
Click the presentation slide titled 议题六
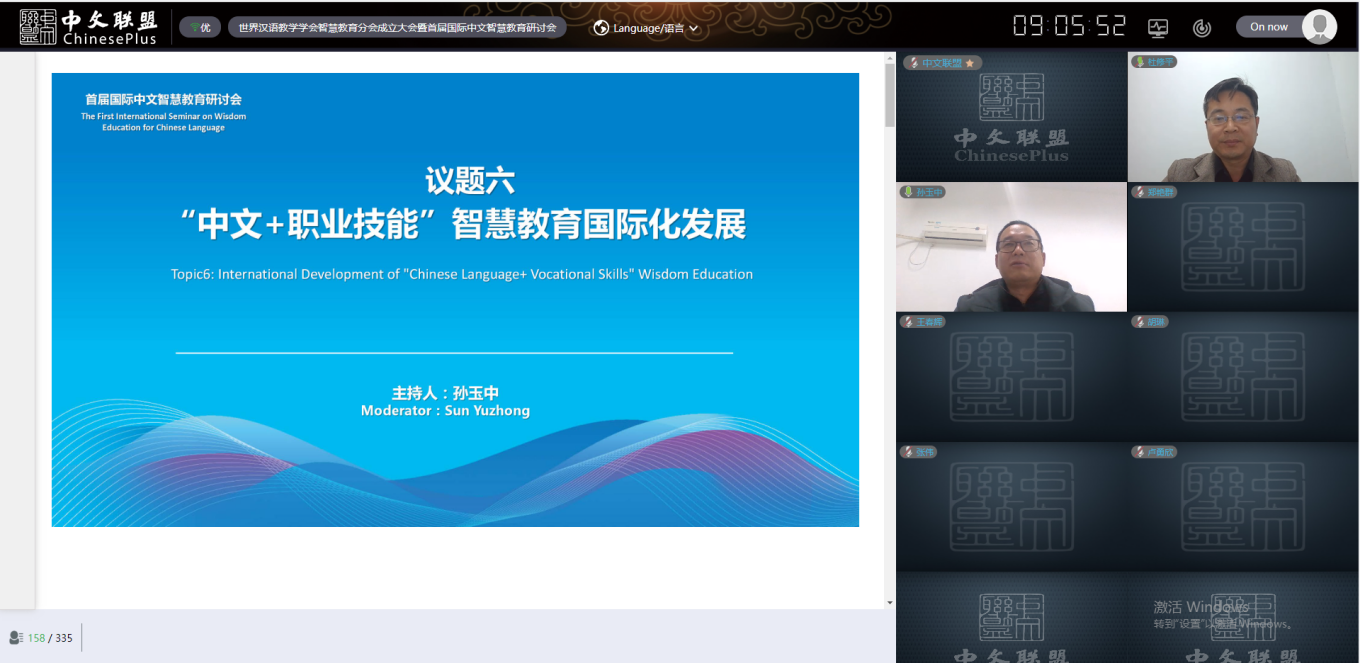coord(455,300)
